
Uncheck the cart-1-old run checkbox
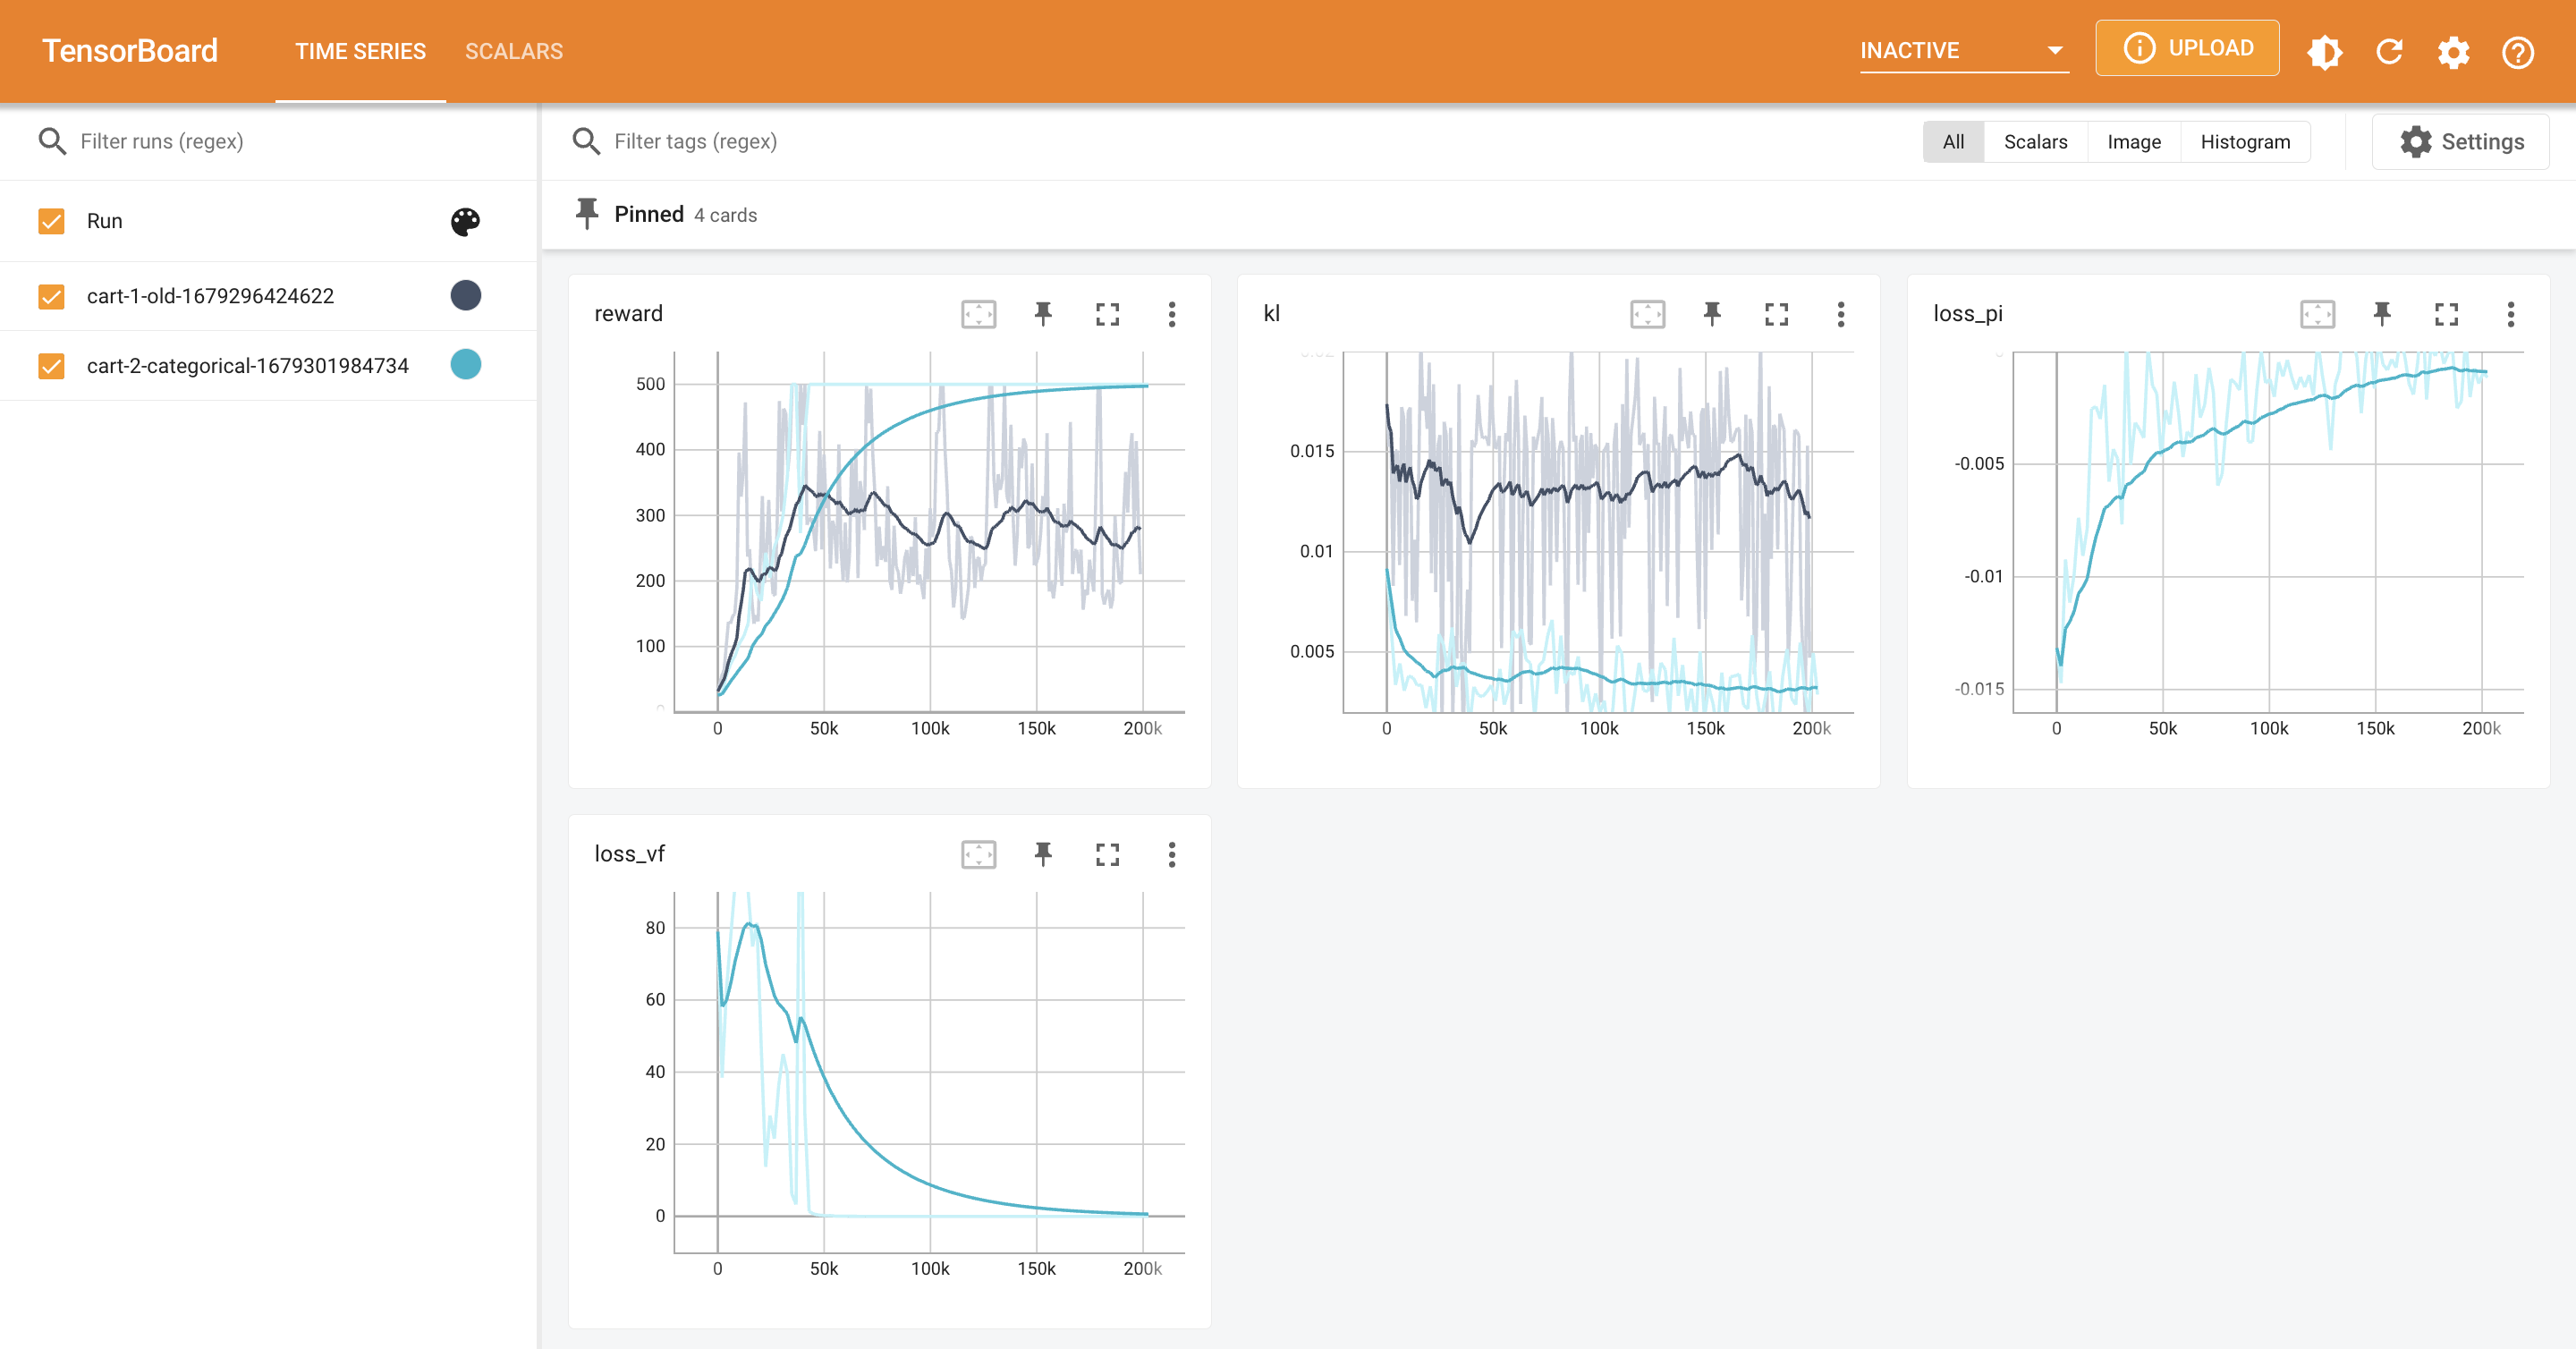pyautogui.click(x=51, y=296)
